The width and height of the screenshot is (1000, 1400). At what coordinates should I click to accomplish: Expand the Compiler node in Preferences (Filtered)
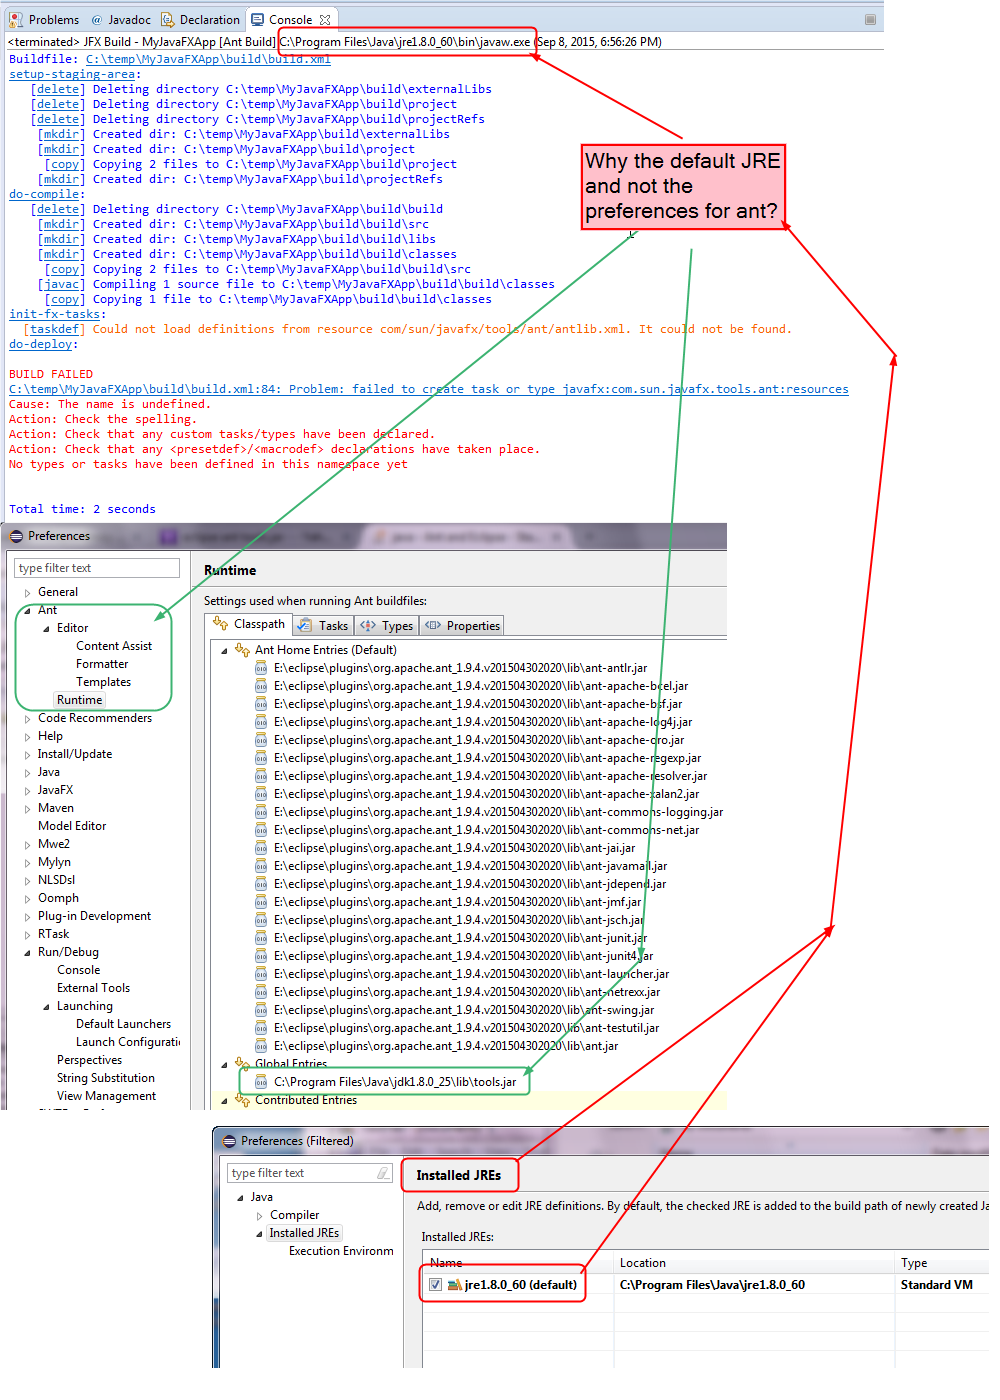pos(259,1216)
